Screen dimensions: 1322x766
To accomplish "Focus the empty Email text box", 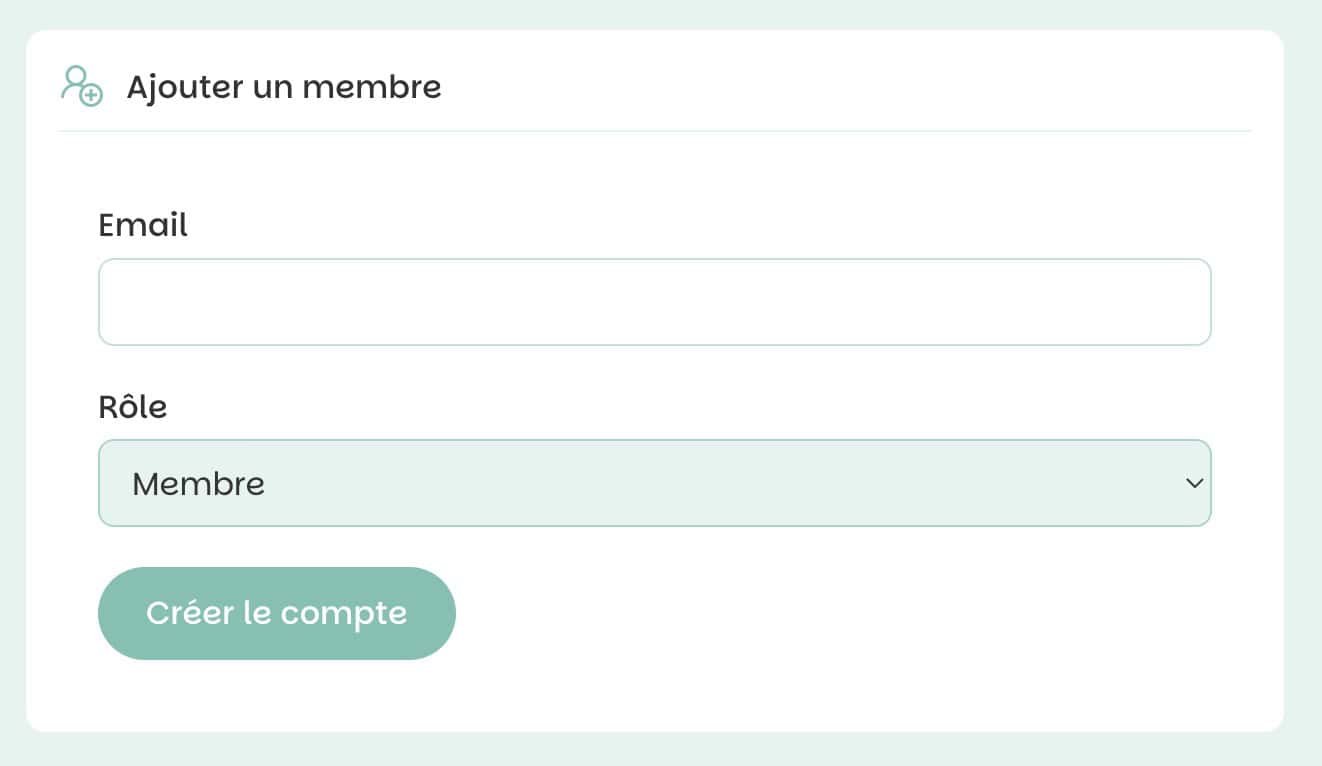I will [x=655, y=302].
